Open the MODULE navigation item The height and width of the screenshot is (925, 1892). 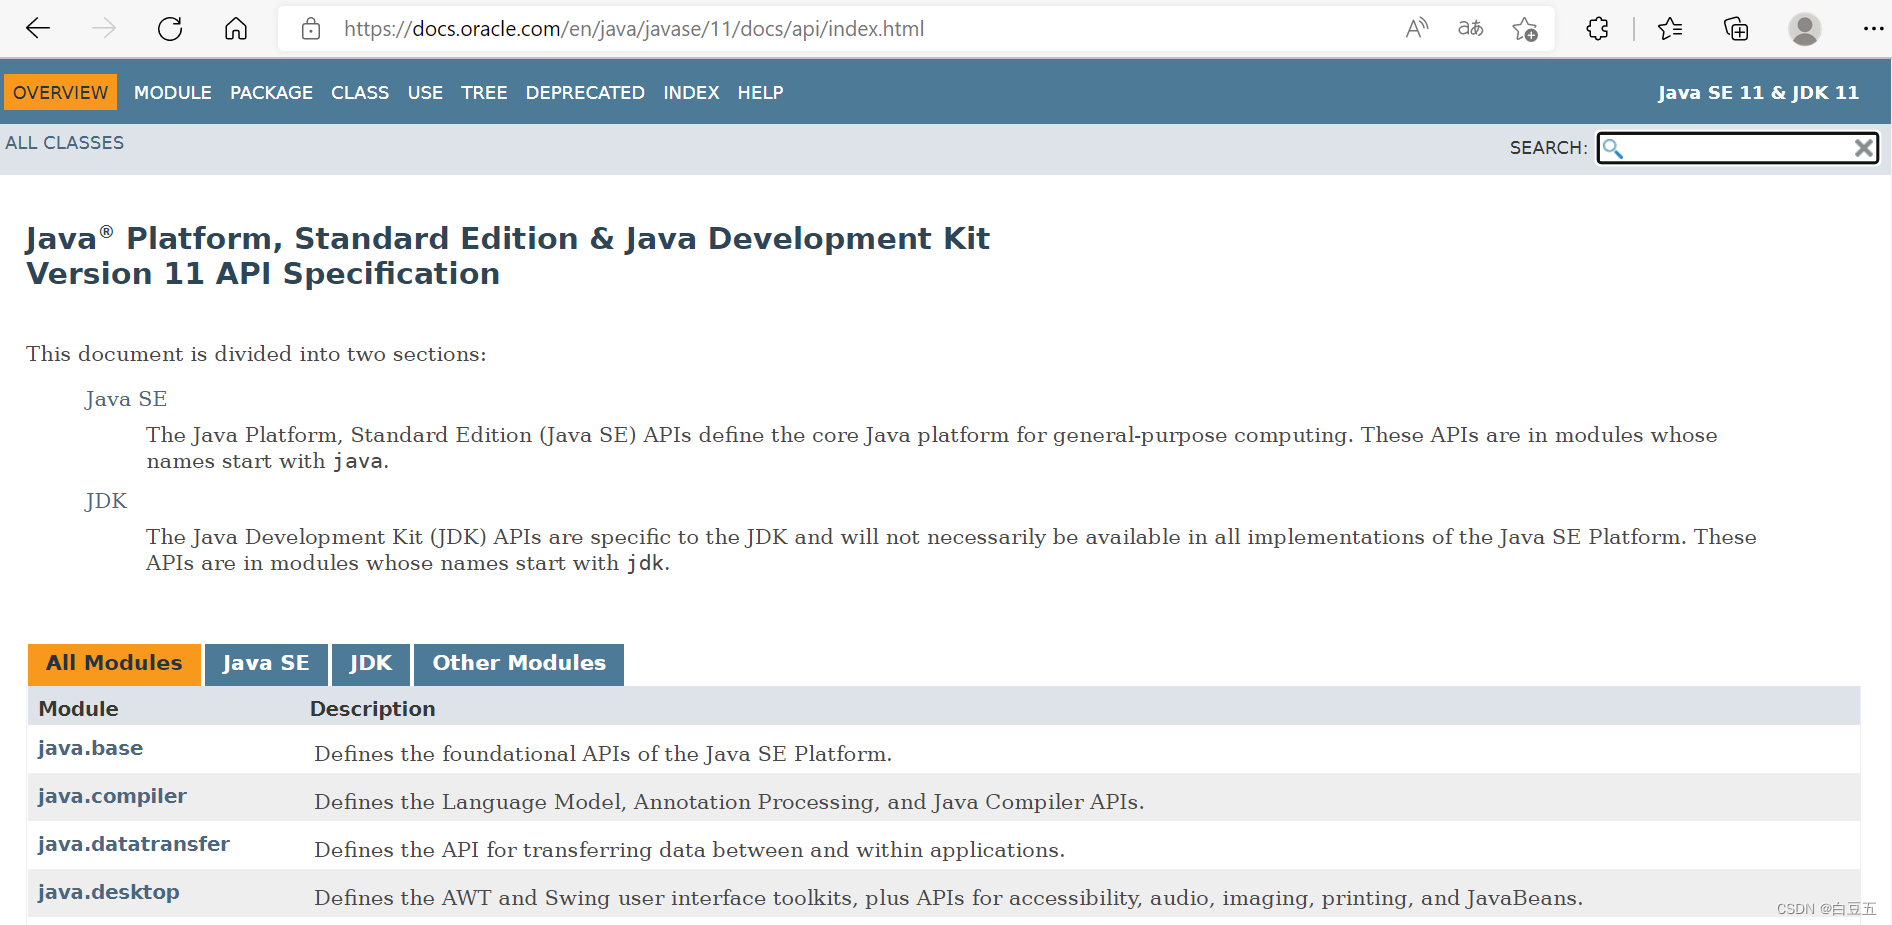[x=173, y=93]
